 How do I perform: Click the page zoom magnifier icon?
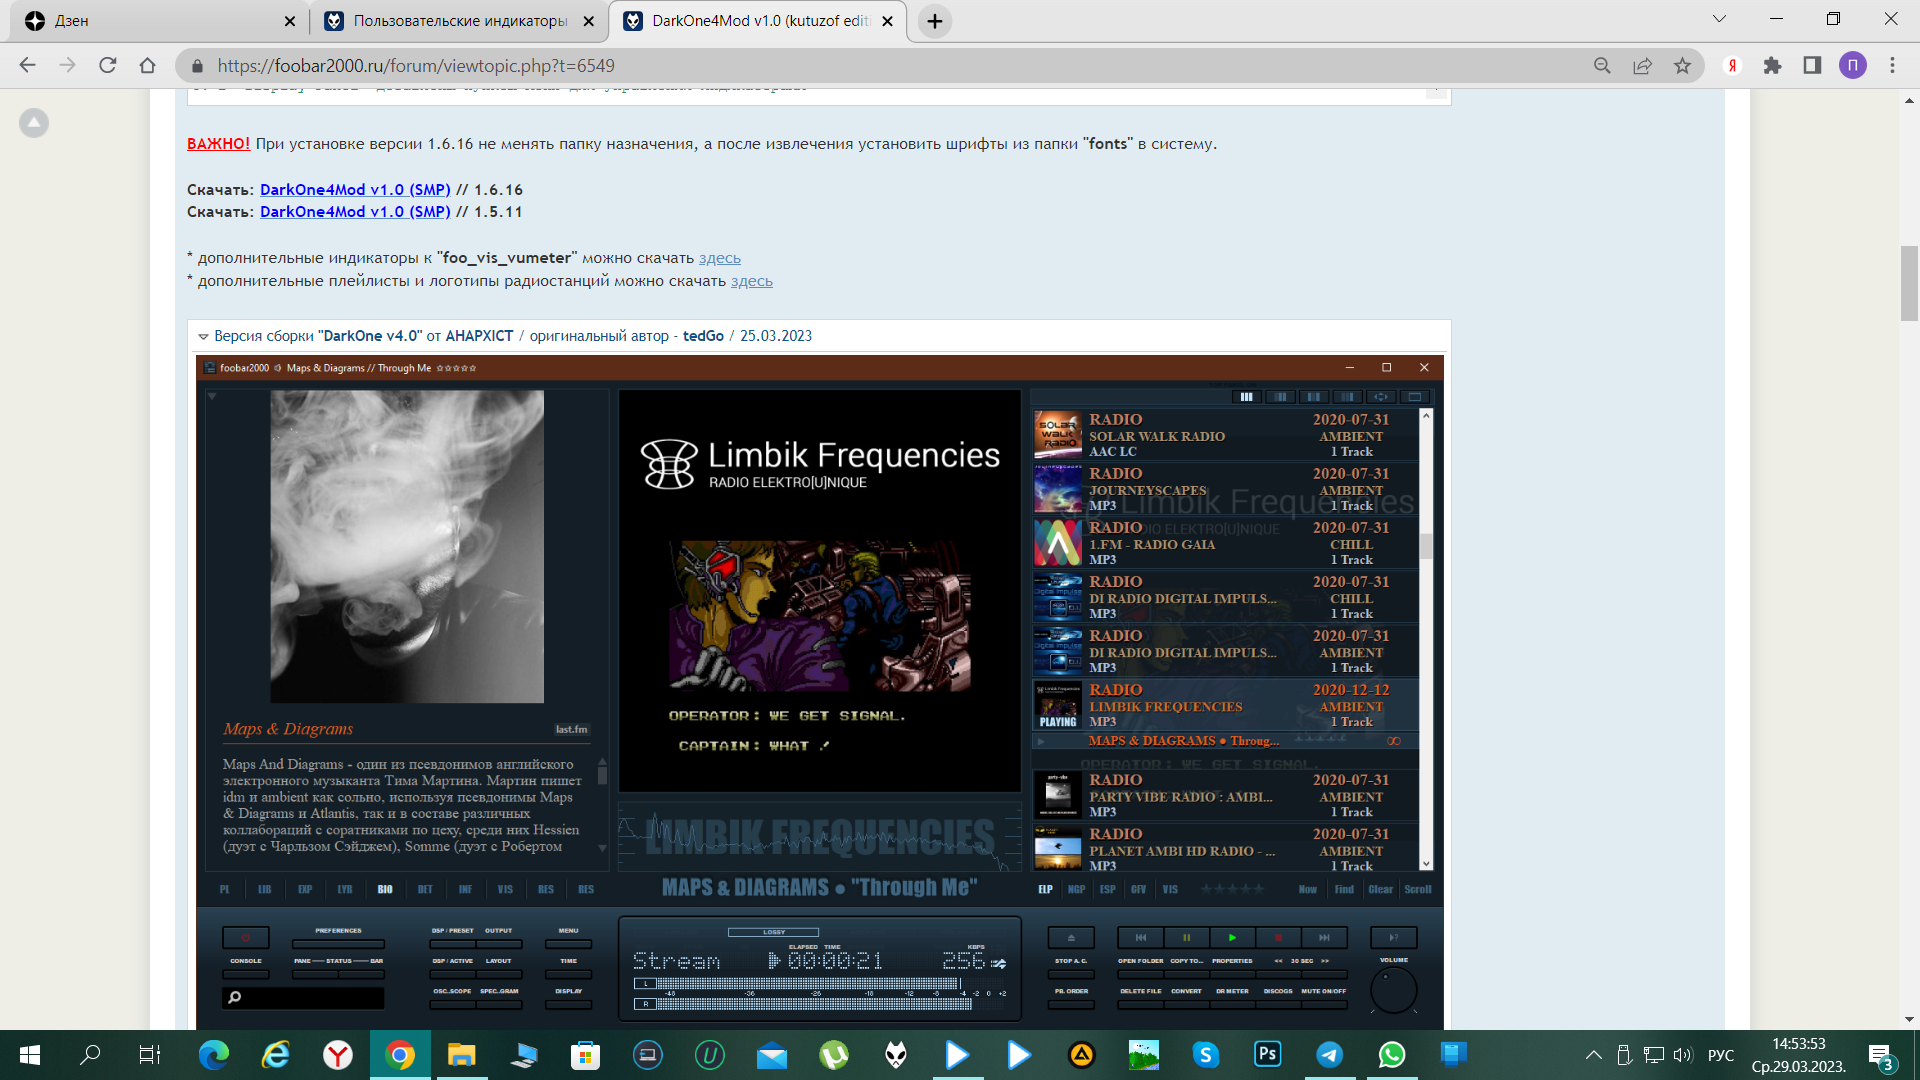(1602, 66)
